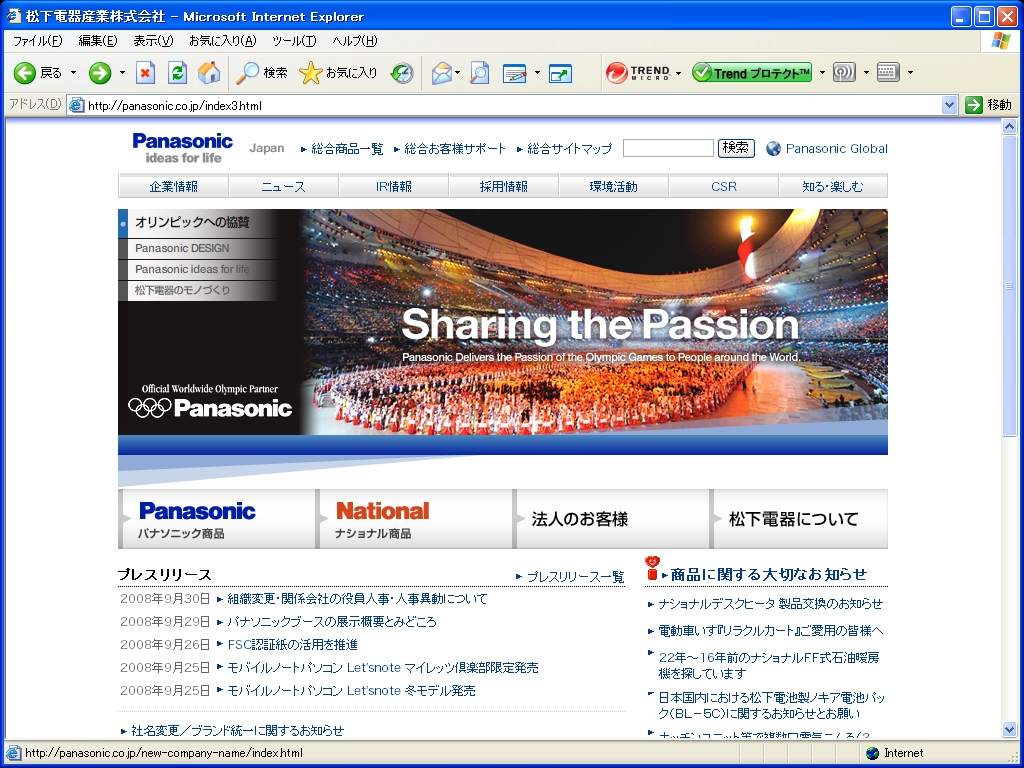
Task: Click the IE icon in title bar
Action: point(14,16)
